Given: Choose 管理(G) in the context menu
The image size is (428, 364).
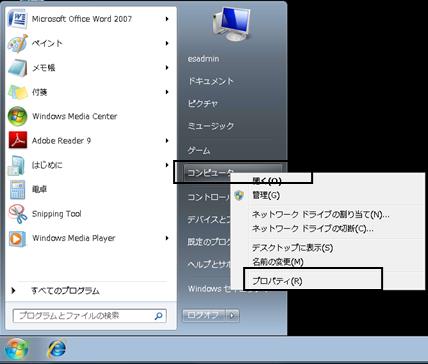Looking at the screenshot, I should pyautogui.click(x=266, y=195).
